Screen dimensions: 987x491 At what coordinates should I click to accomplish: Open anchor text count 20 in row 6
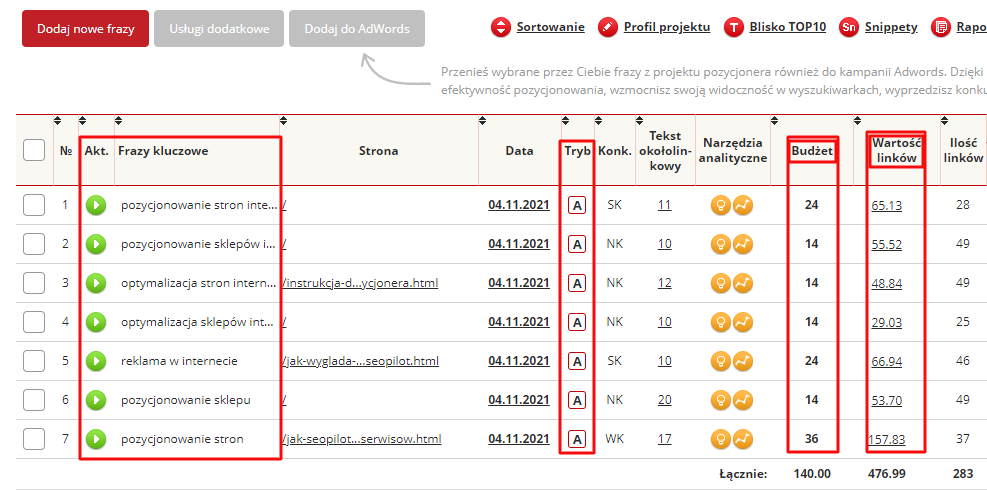[664, 400]
